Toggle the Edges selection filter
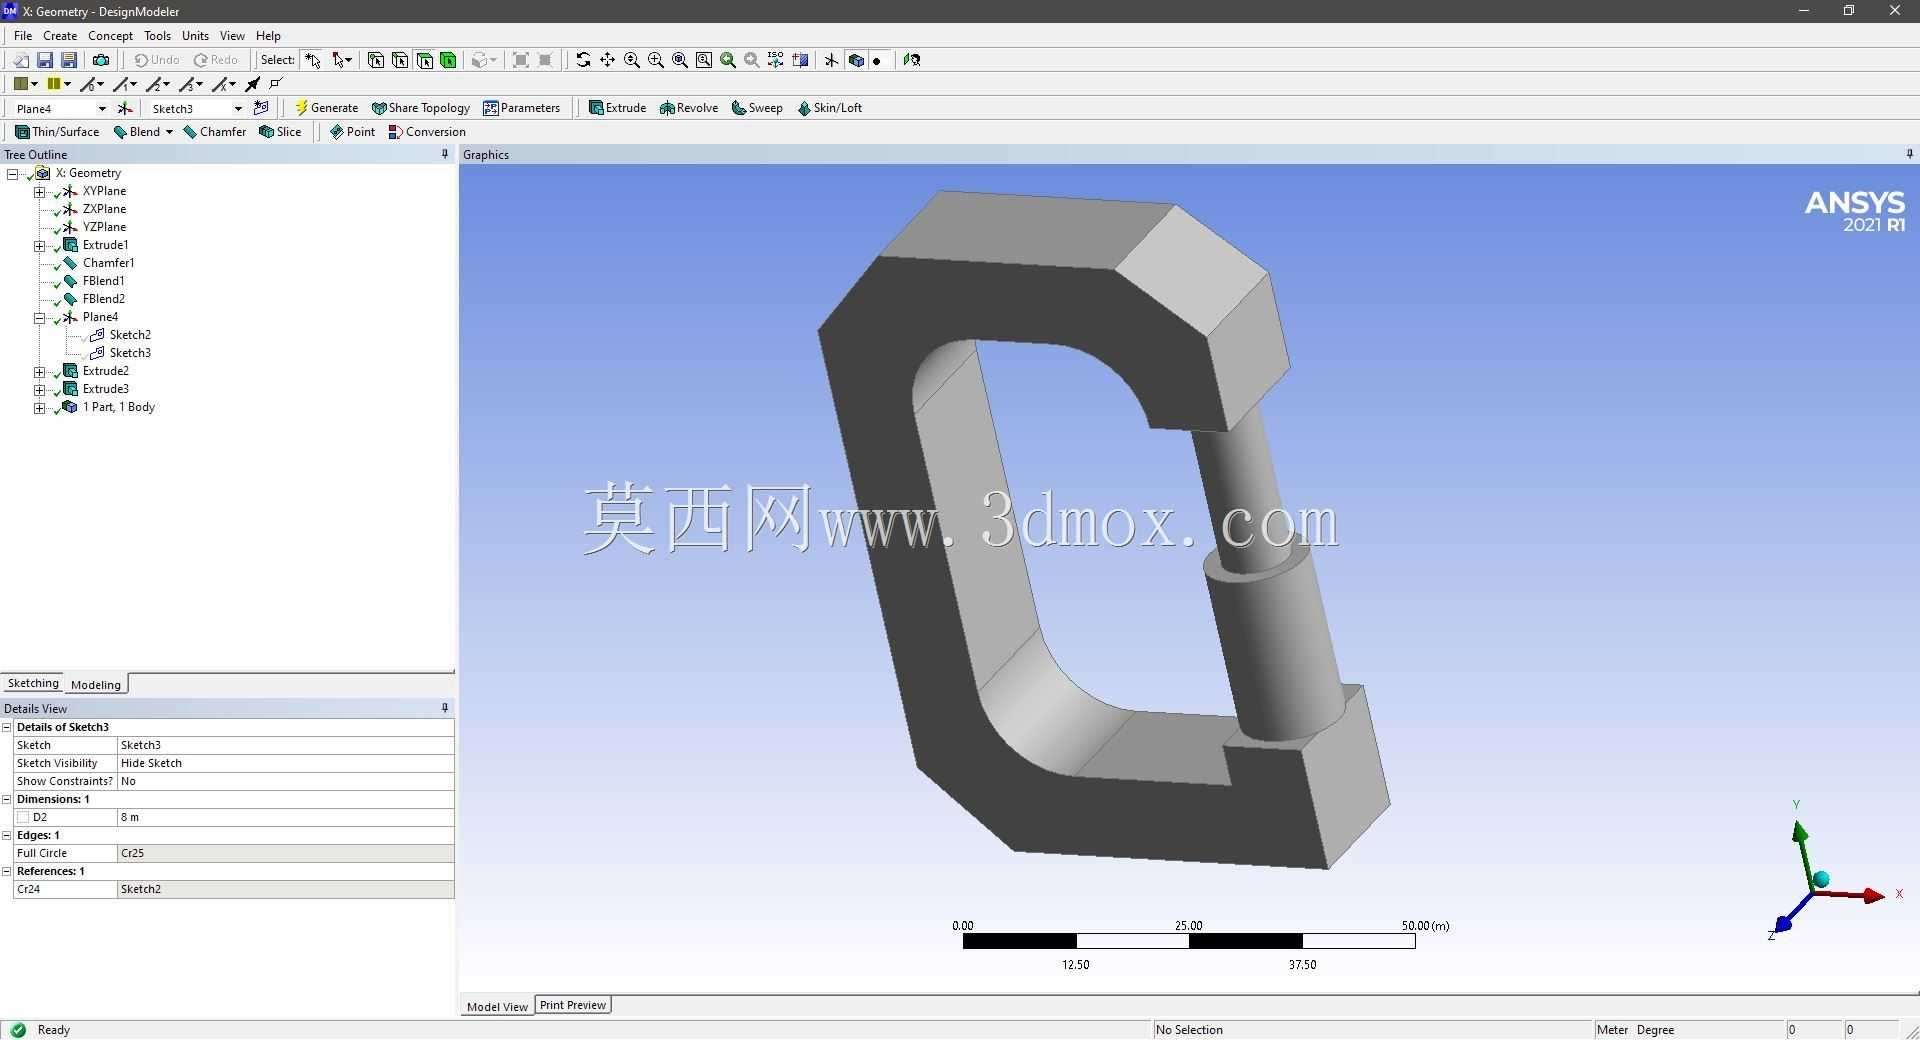This screenshot has width=1920, height=1040. pyautogui.click(x=400, y=60)
